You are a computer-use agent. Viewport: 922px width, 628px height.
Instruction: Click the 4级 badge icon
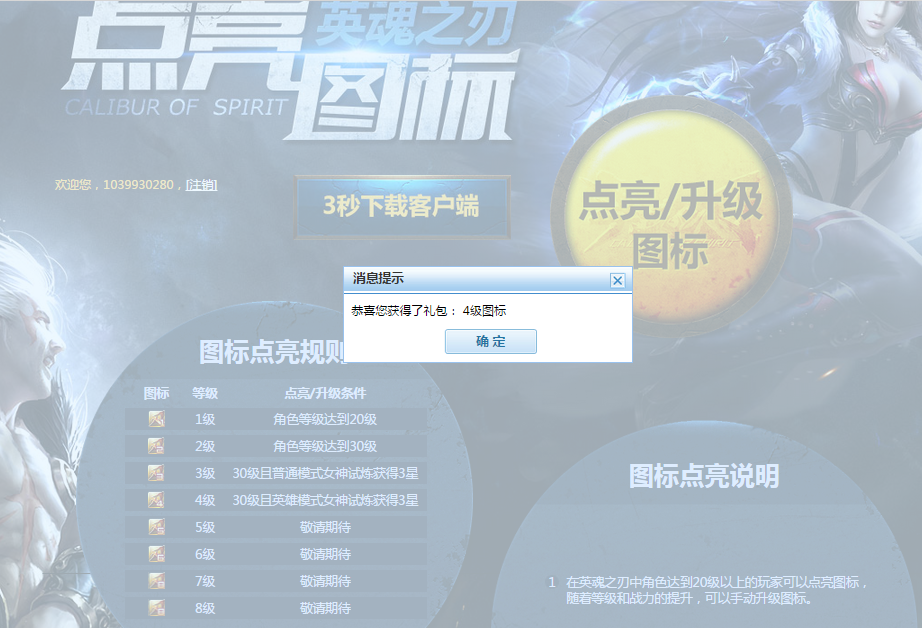pos(156,500)
